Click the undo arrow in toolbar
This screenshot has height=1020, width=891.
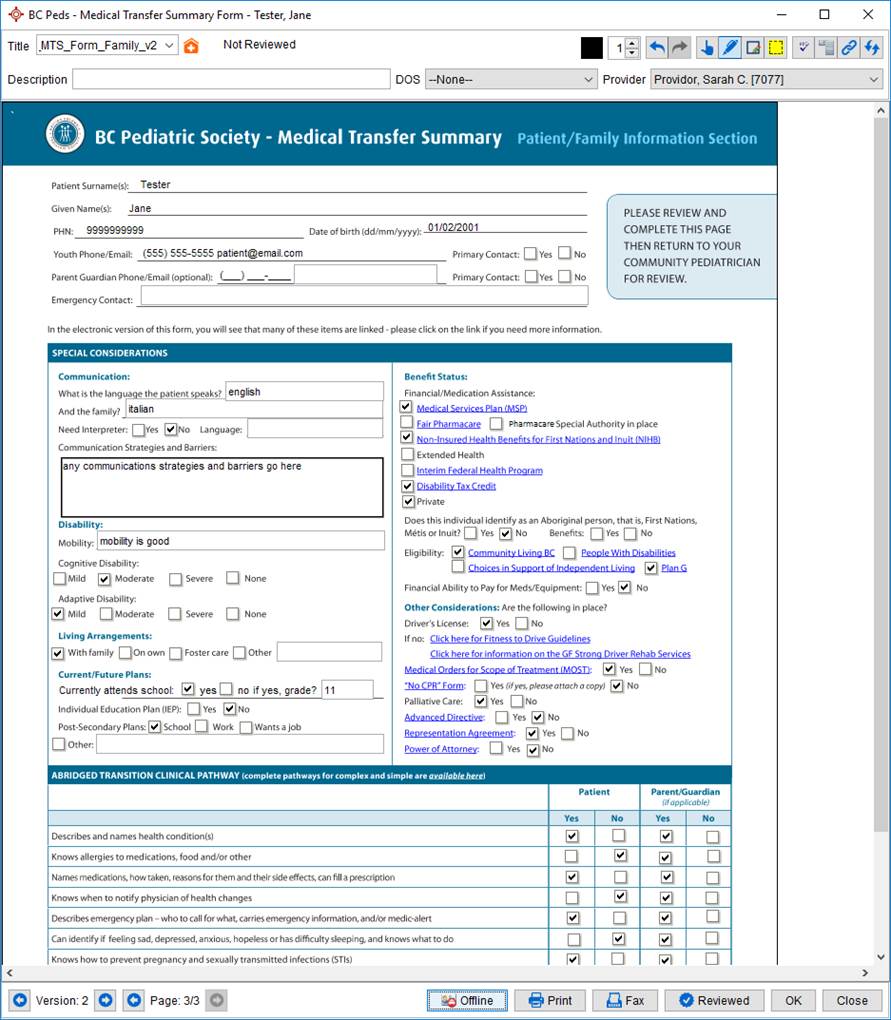click(658, 47)
